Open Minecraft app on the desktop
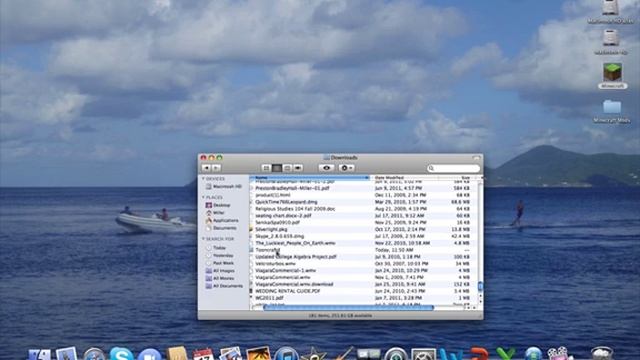This screenshot has height=360, width=640. 612,76
